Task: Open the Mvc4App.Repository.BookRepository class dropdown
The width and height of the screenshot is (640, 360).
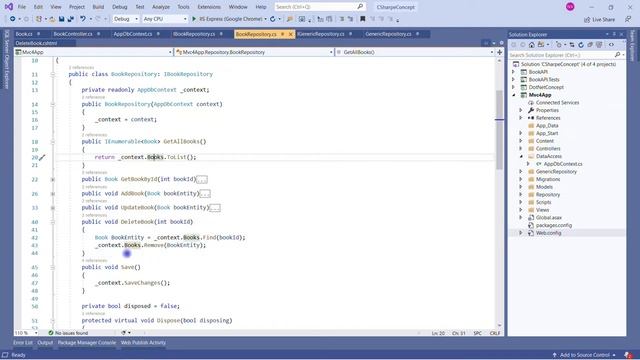Action: [254, 52]
